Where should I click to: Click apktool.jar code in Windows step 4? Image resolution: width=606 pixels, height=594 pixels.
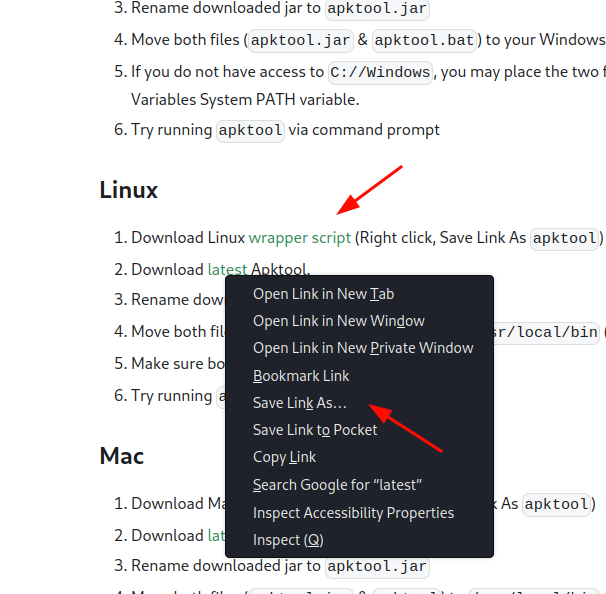pos(301,41)
